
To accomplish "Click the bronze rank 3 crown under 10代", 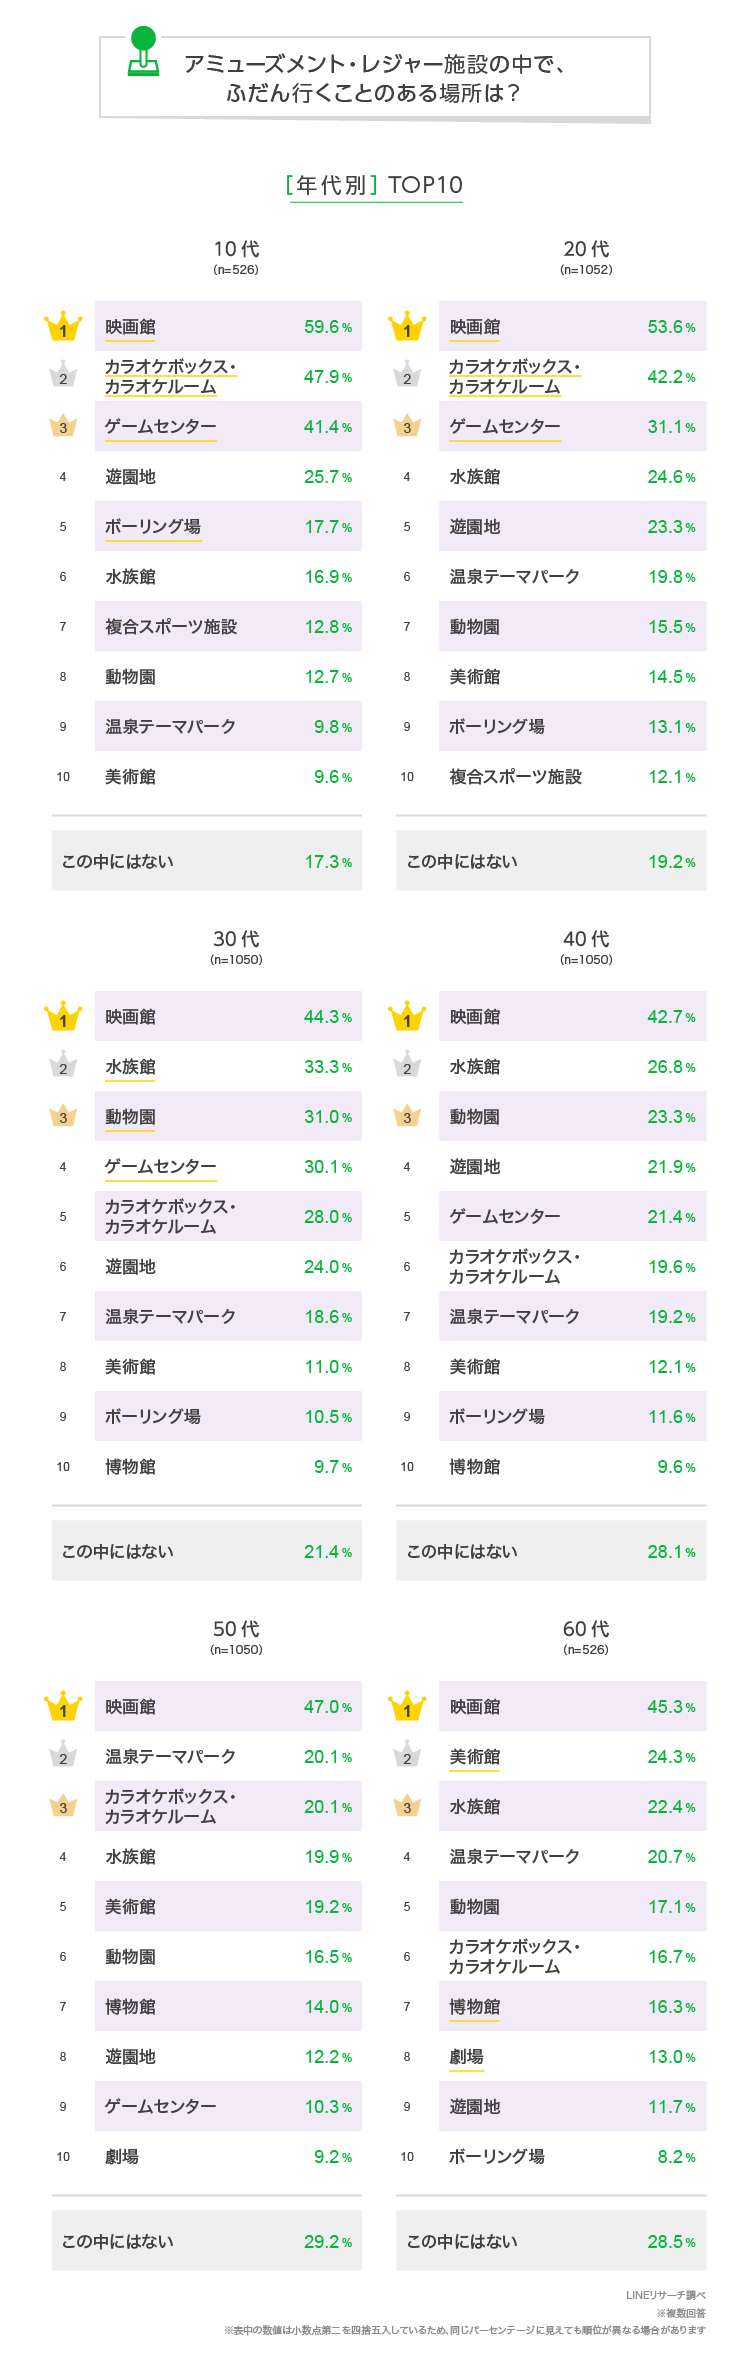I will coord(63,426).
